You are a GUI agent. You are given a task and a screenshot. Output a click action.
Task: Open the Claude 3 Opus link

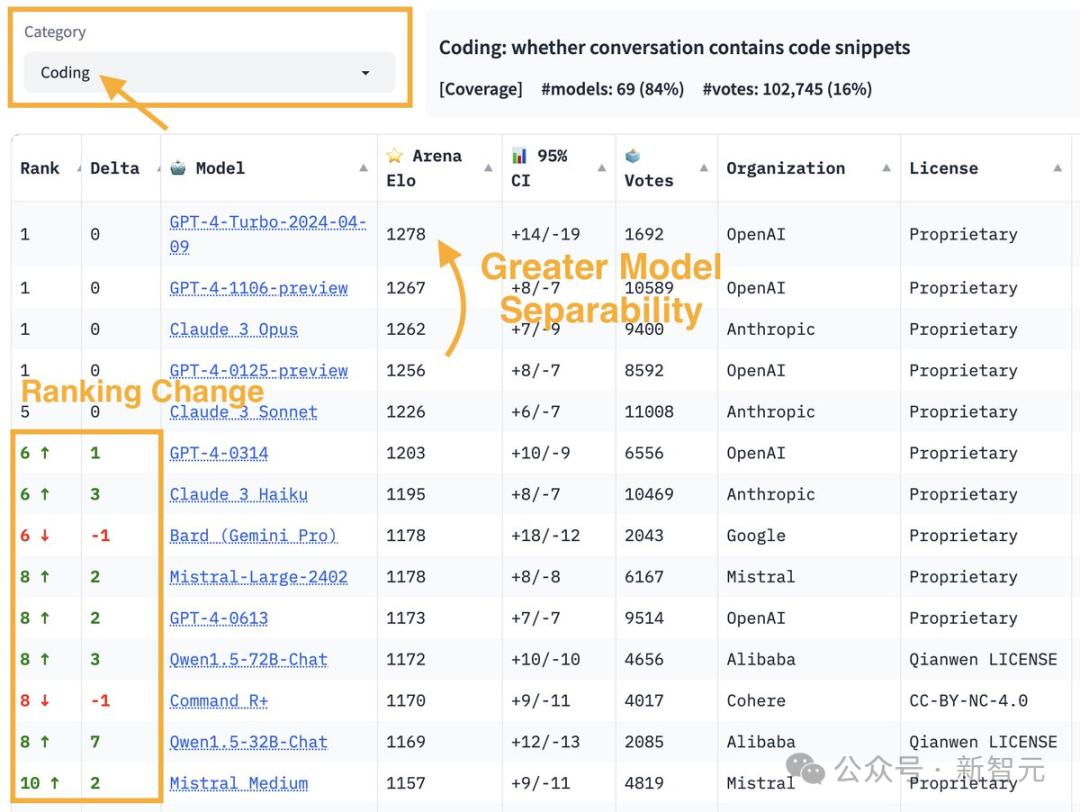[x=233, y=329]
